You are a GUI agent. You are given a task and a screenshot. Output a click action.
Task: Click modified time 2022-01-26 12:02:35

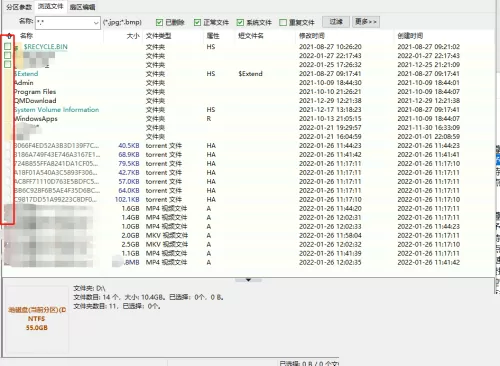point(330,263)
